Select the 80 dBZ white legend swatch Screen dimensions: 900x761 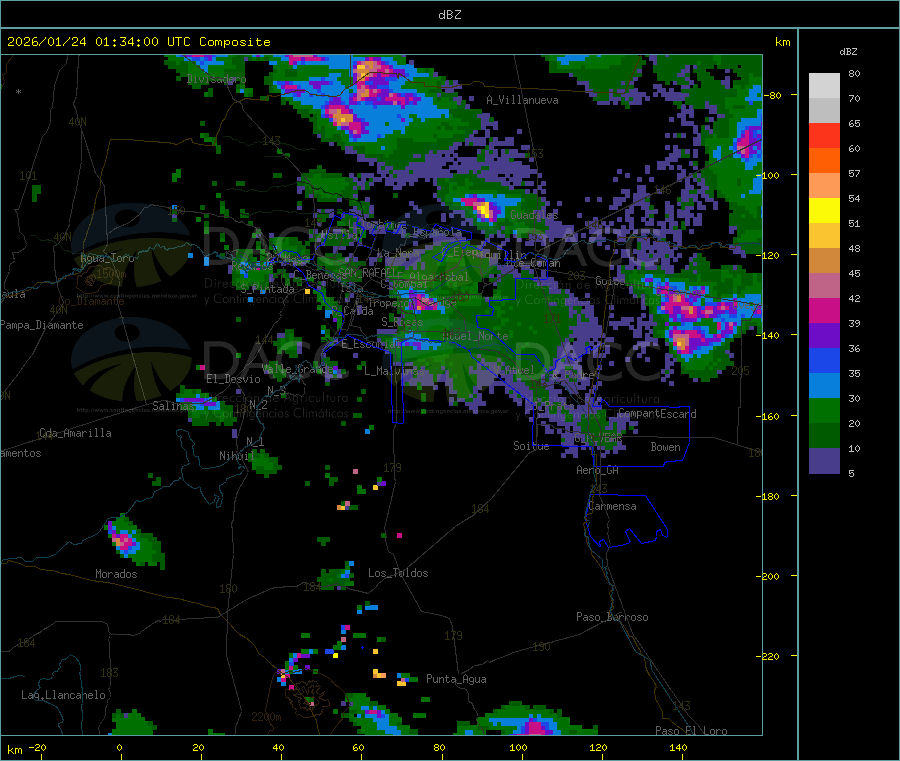pos(824,86)
